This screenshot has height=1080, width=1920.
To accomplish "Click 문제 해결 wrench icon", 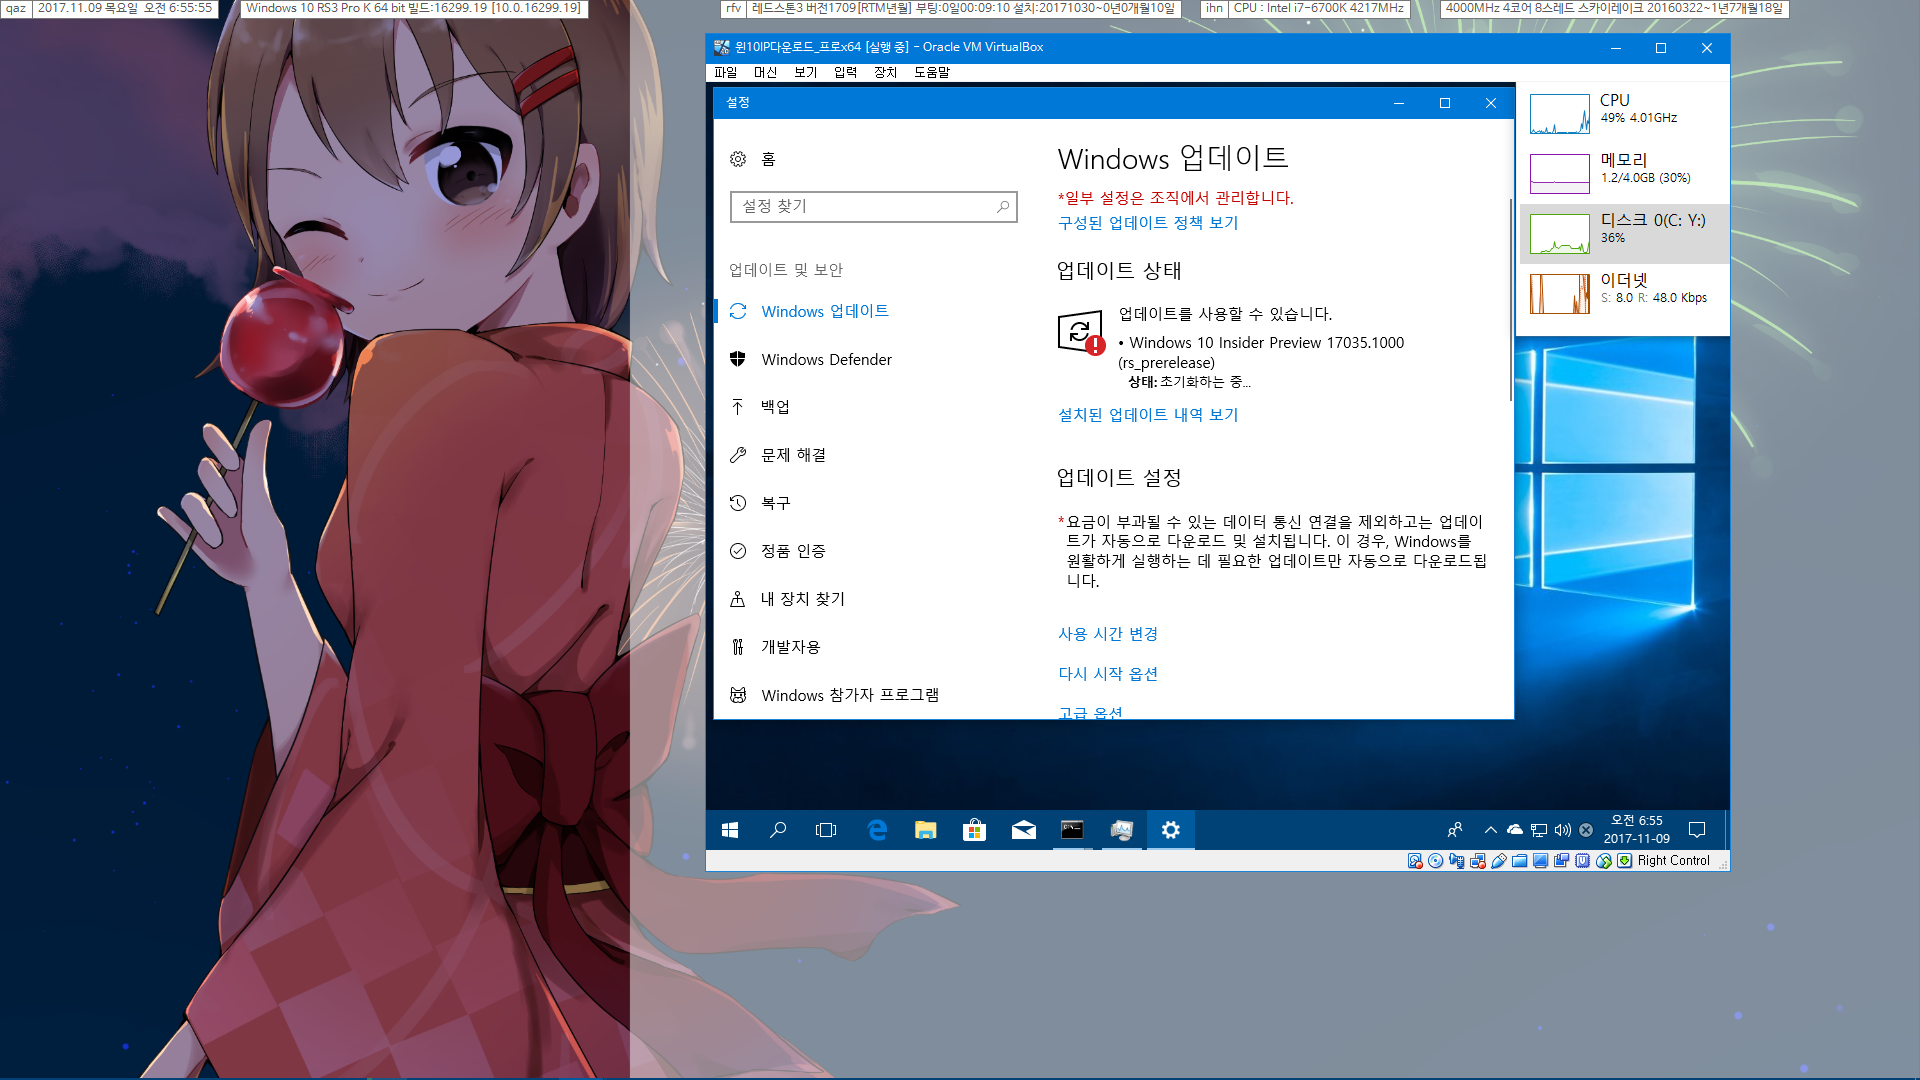I will [738, 455].
